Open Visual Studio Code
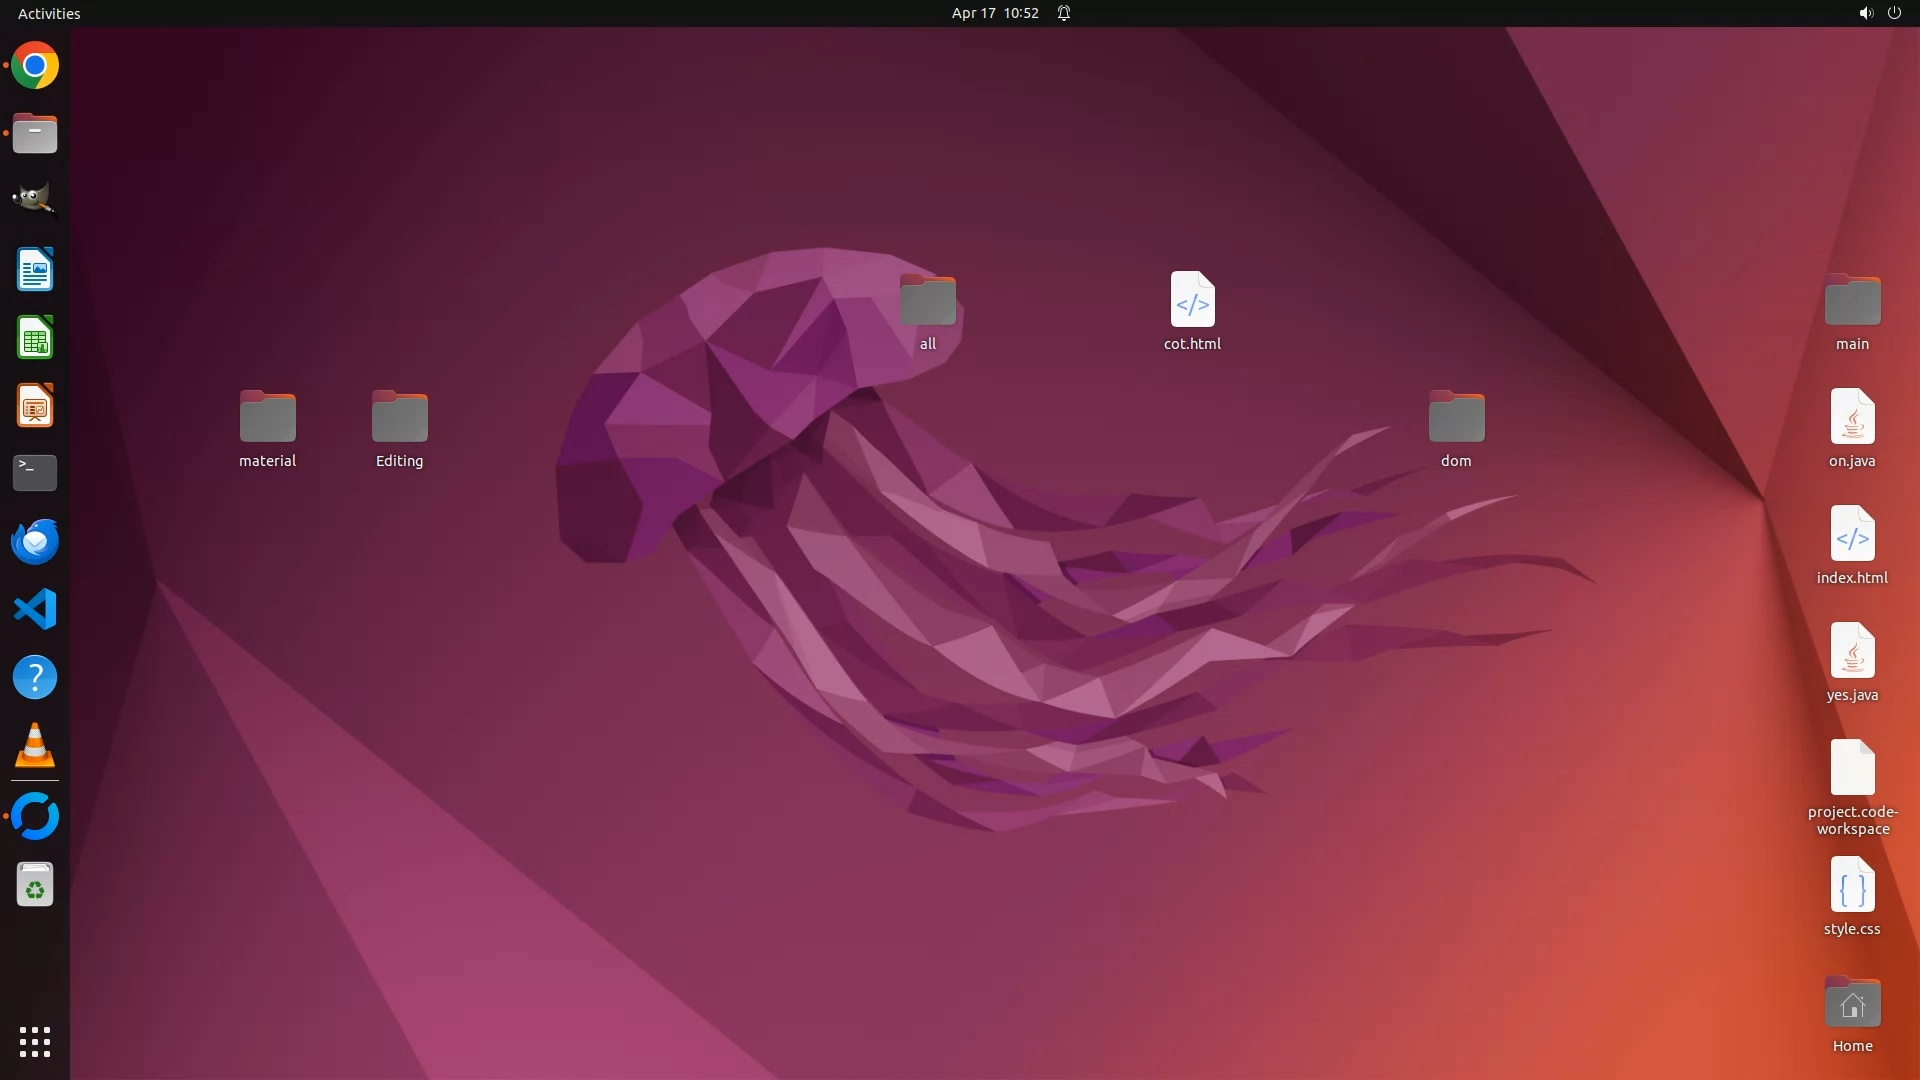This screenshot has width=1920, height=1080. pyautogui.click(x=35, y=609)
